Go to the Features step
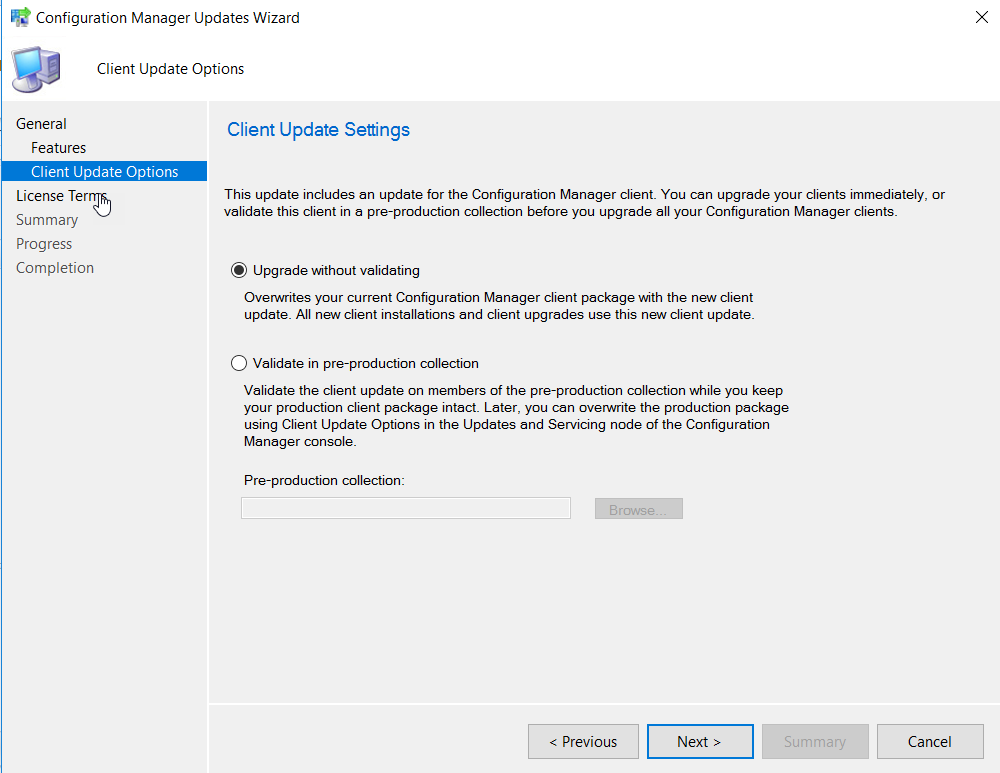The height and width of the screenshot is (773, 1000). click(59, 148)
